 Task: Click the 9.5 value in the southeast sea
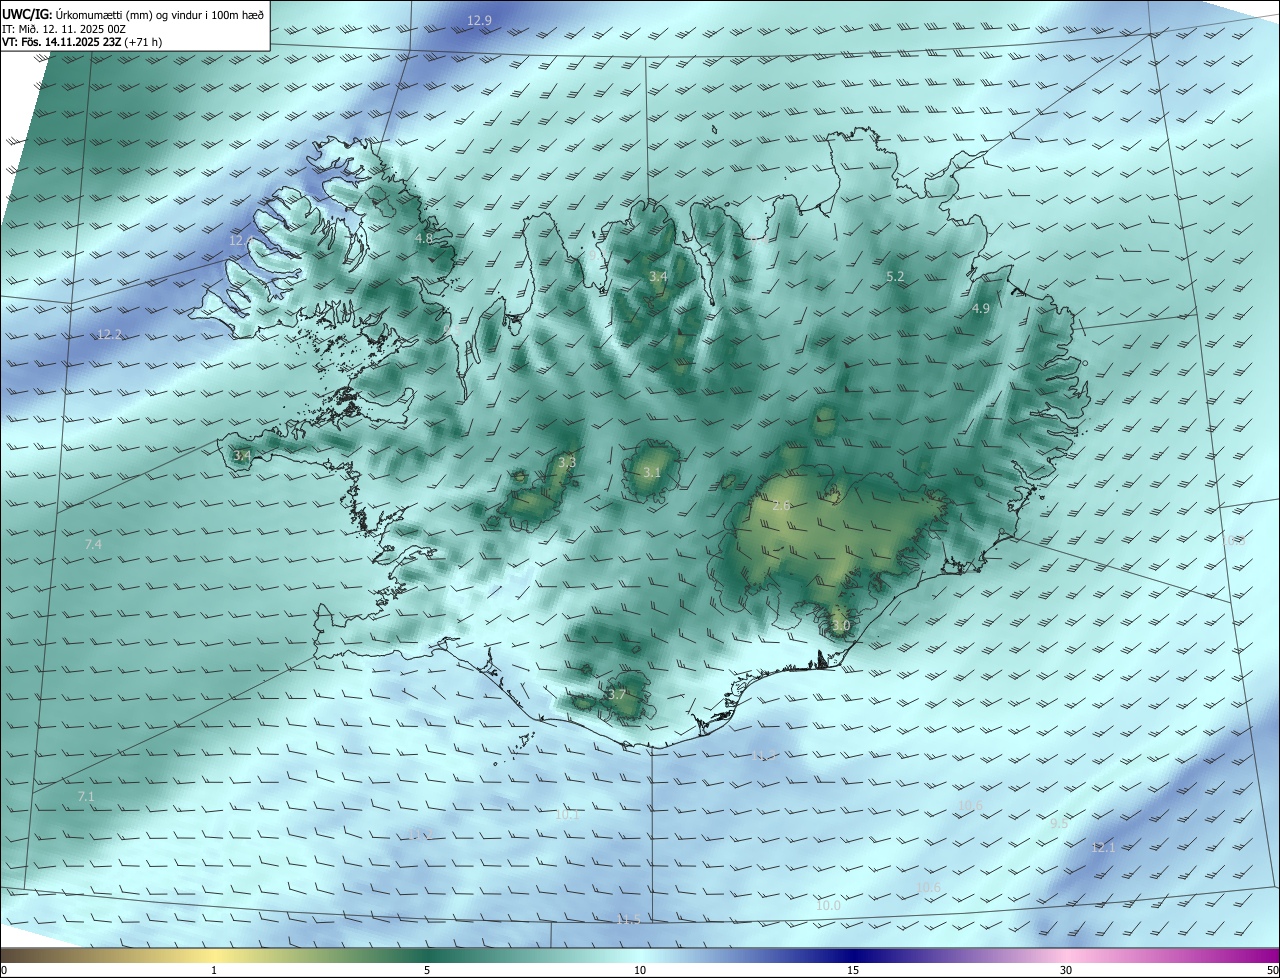[1059, 823]
